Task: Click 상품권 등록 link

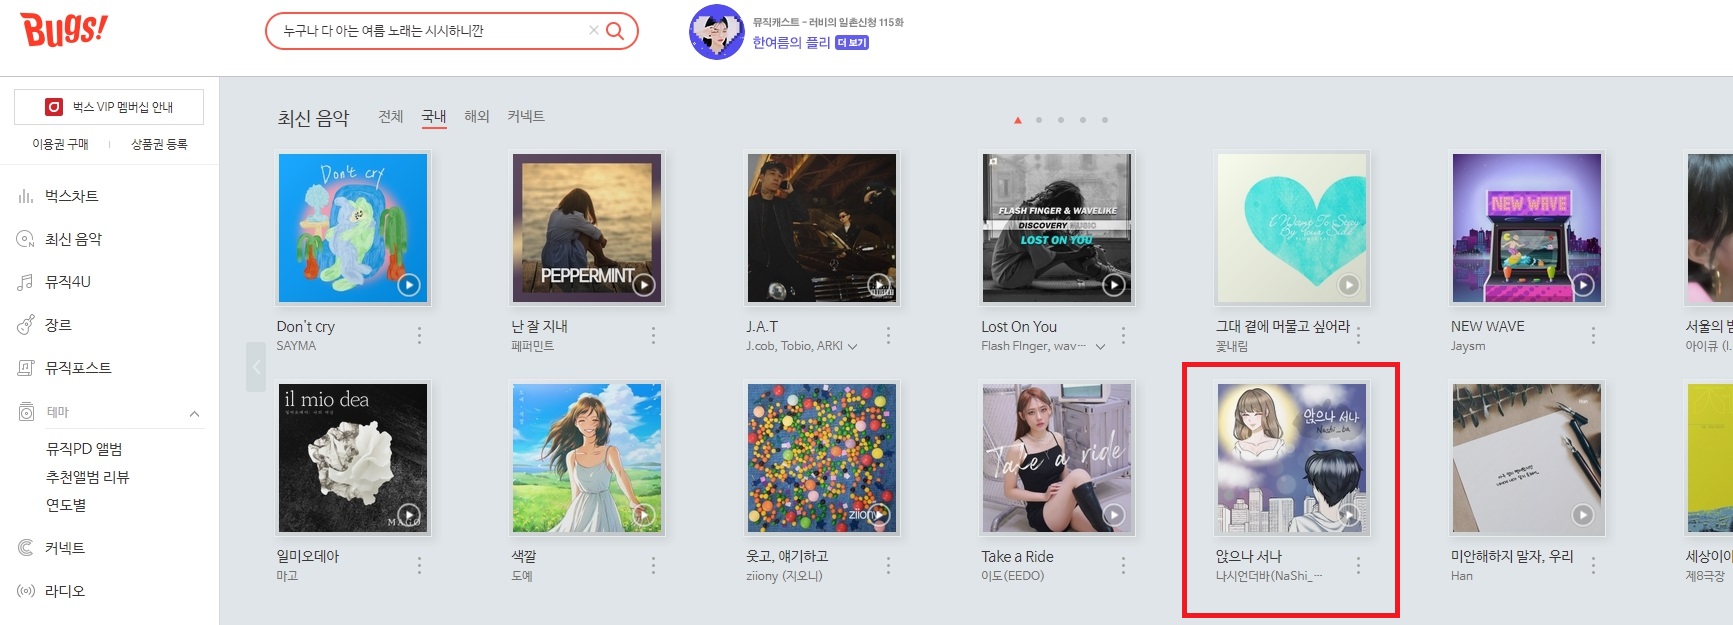Action: point(159,144)
